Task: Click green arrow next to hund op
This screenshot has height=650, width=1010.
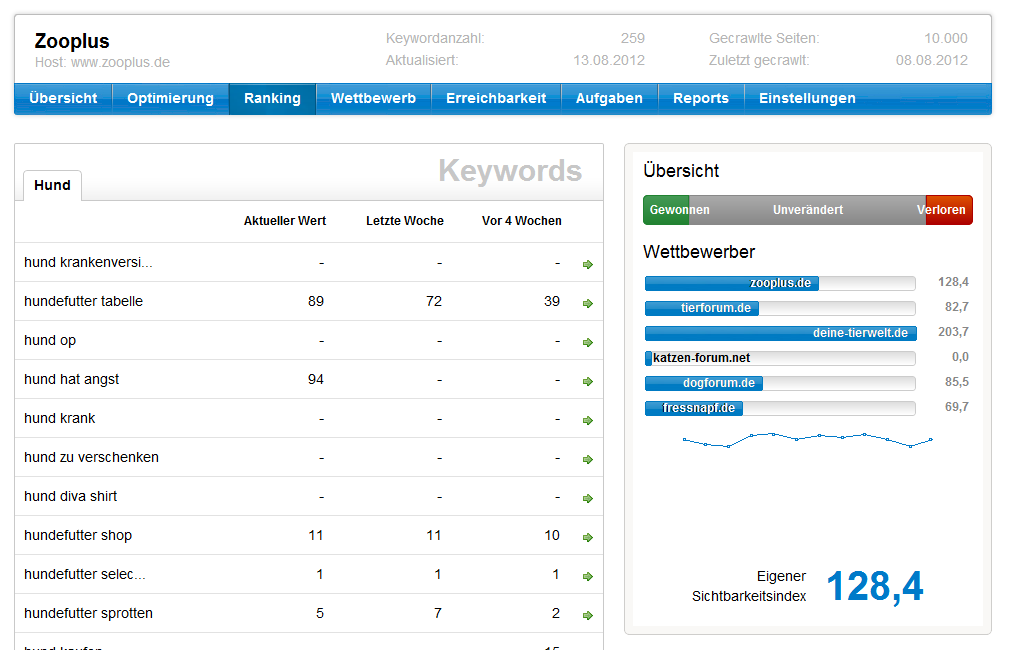Action: tap(588, 342)
